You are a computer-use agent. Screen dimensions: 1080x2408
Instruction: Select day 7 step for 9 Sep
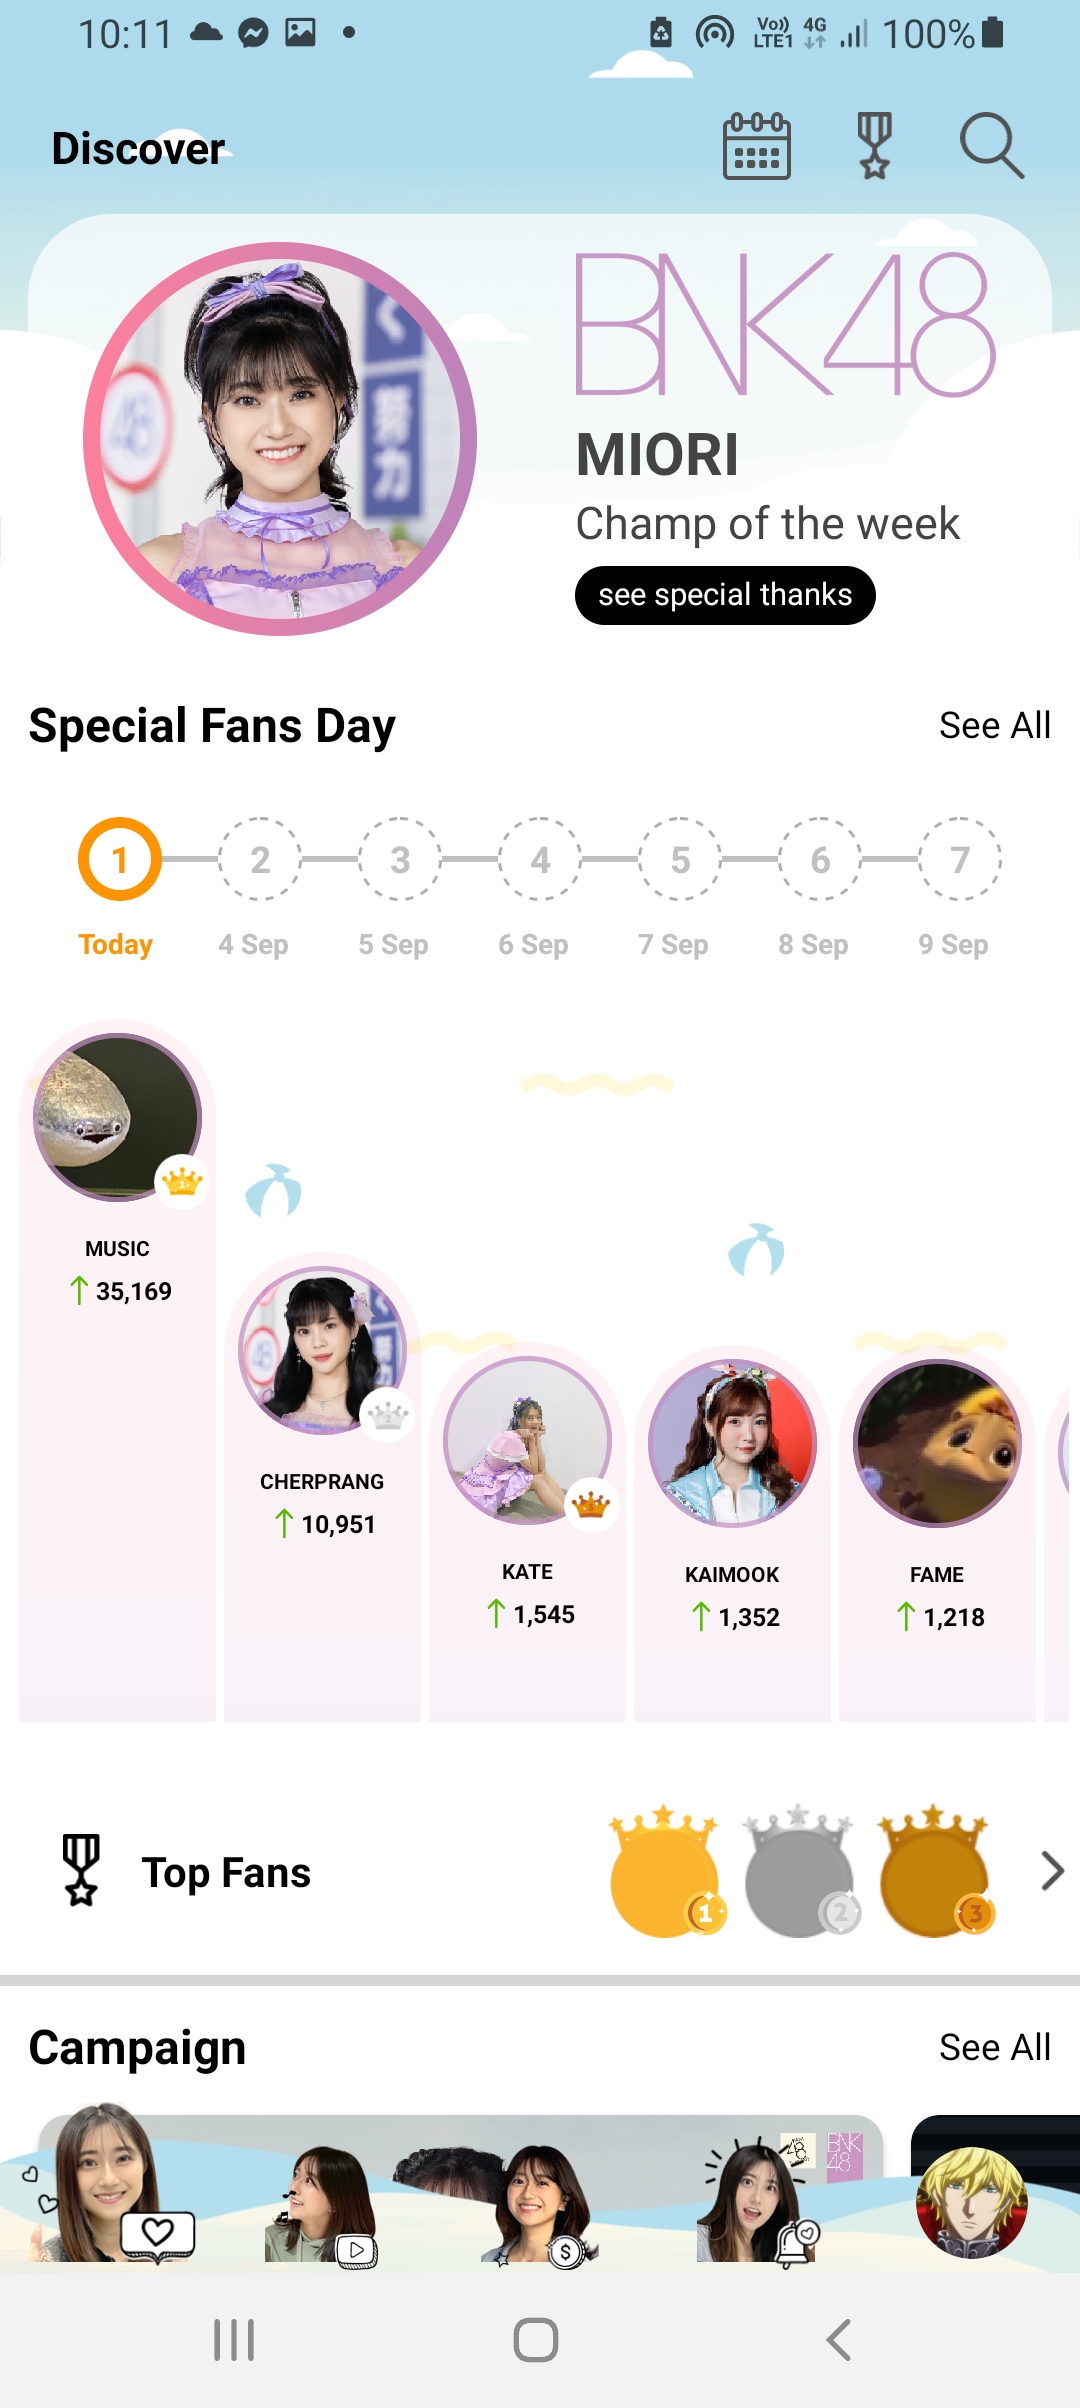(959, 860)
